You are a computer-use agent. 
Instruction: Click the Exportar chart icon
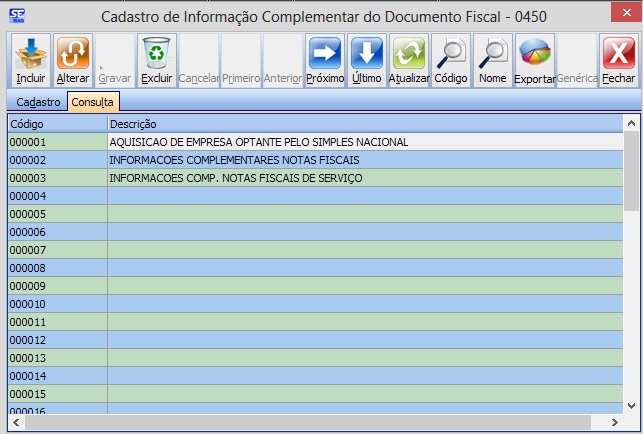[535, 59]
